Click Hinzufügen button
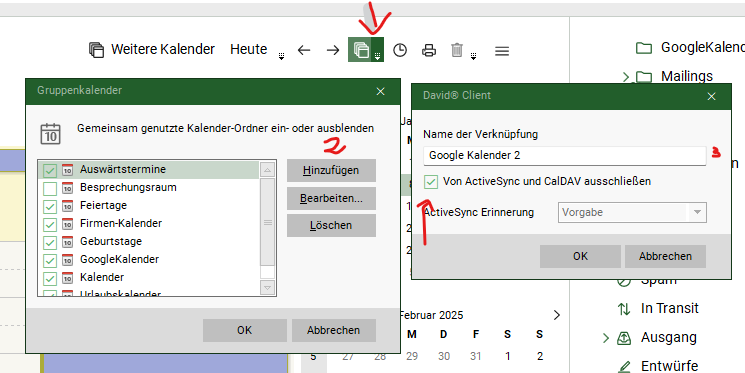 [331, 170]
